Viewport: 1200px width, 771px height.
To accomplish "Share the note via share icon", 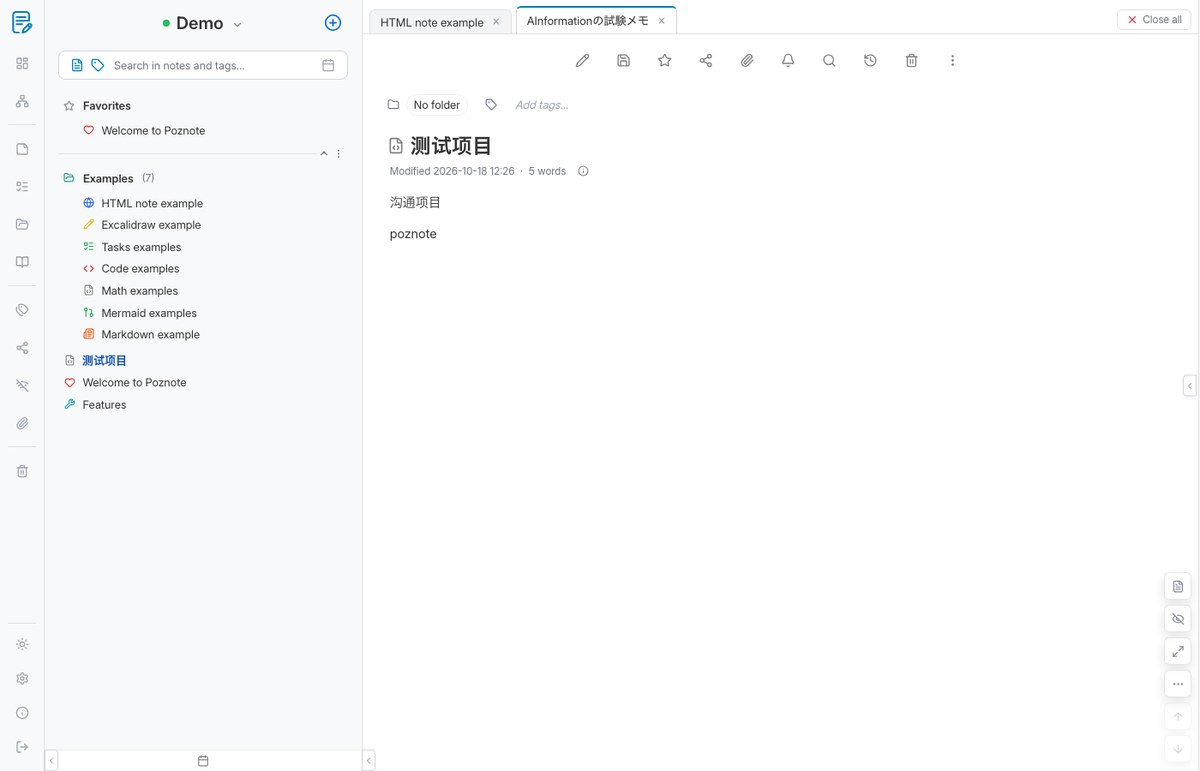I will tap(706, 61).
